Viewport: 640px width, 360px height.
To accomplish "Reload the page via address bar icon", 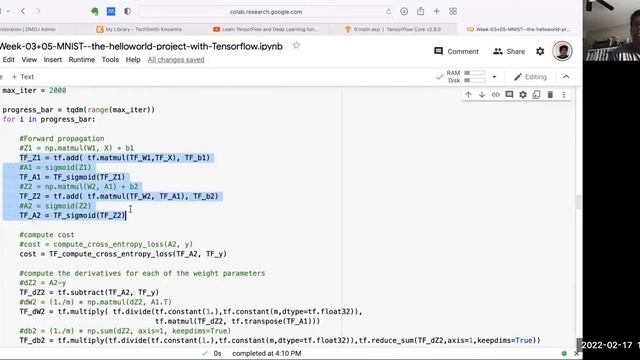I will click(388, 12).
